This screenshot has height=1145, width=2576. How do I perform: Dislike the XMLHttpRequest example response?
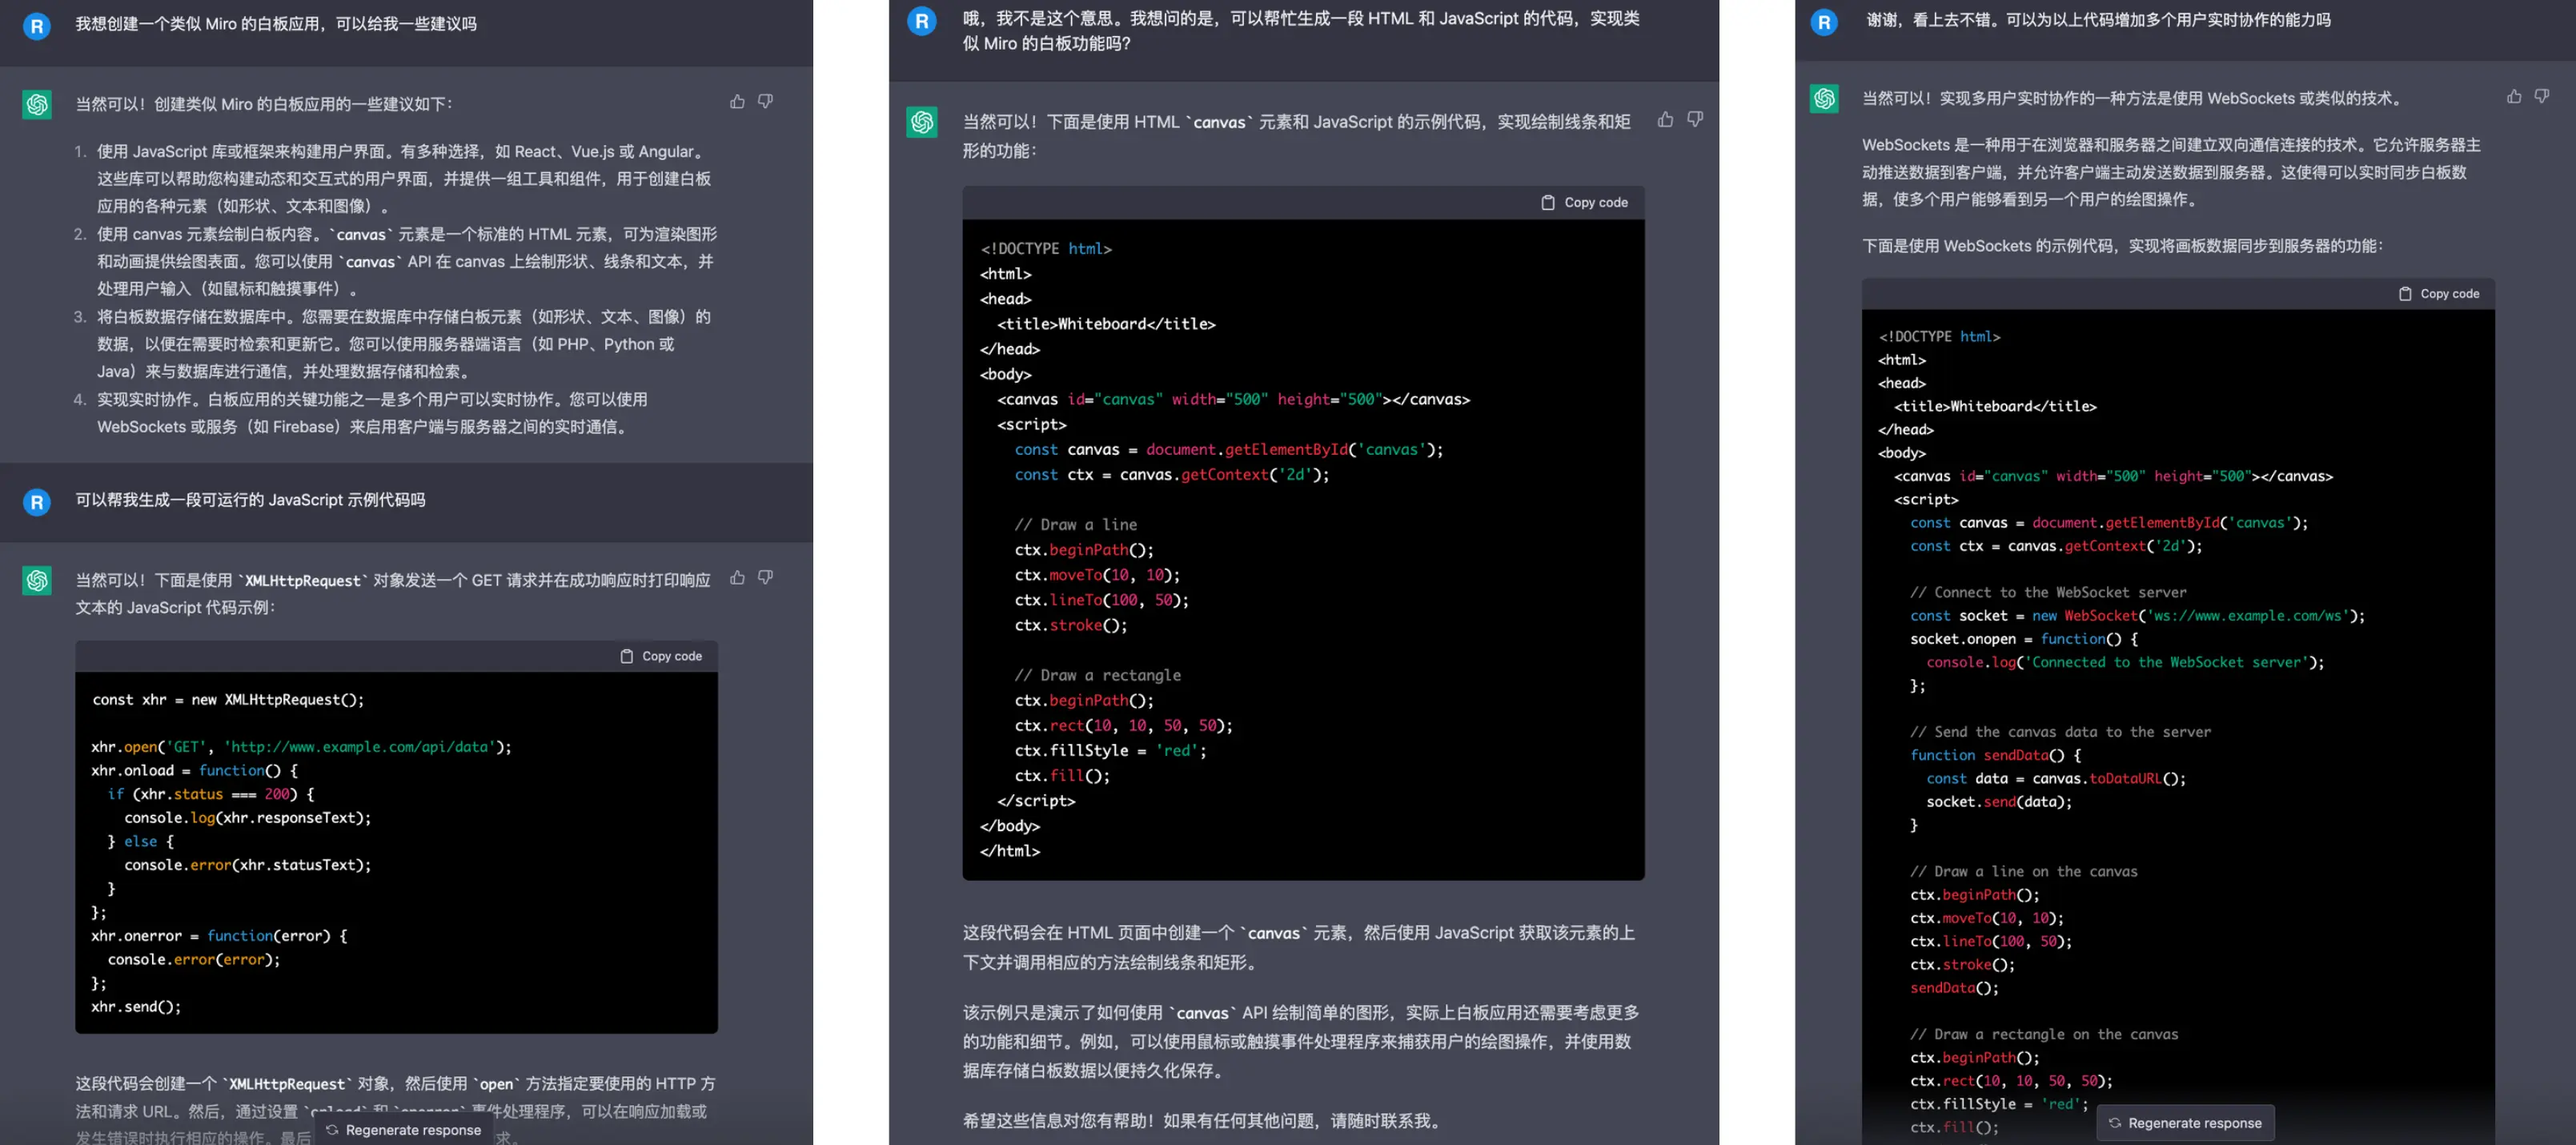[765, 578]
